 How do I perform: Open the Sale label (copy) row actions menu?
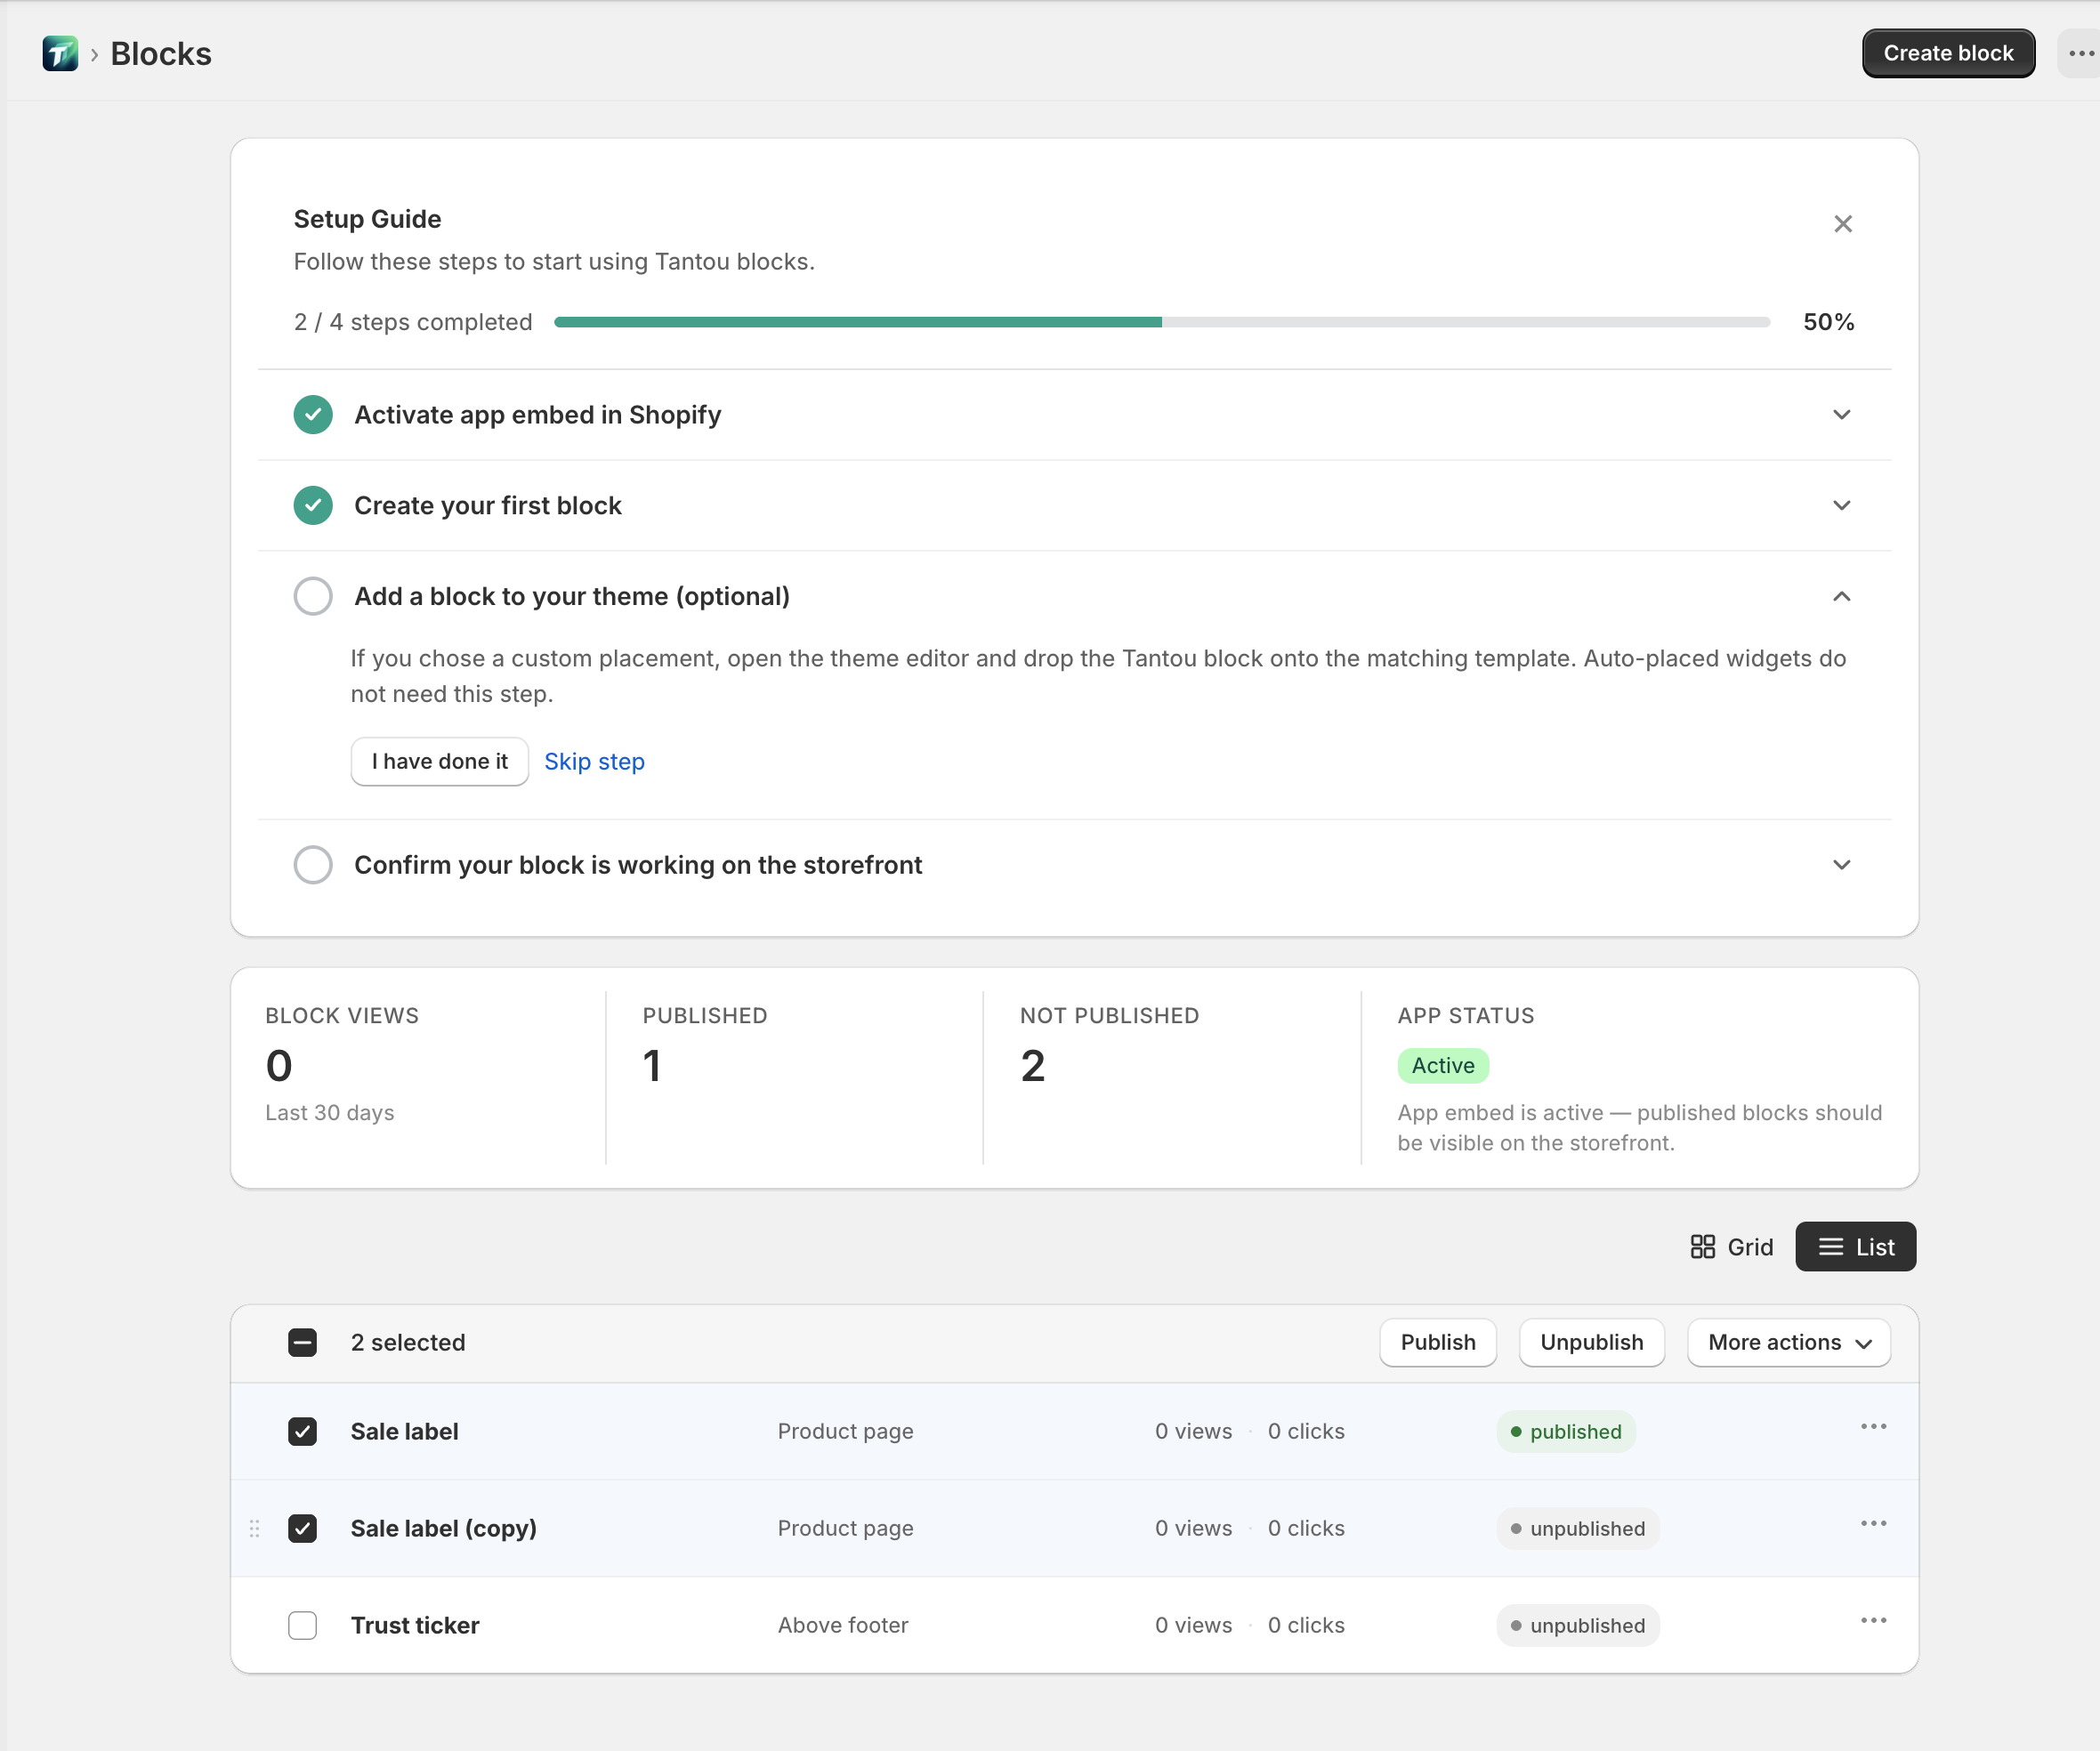[x=1873, y=1524]
